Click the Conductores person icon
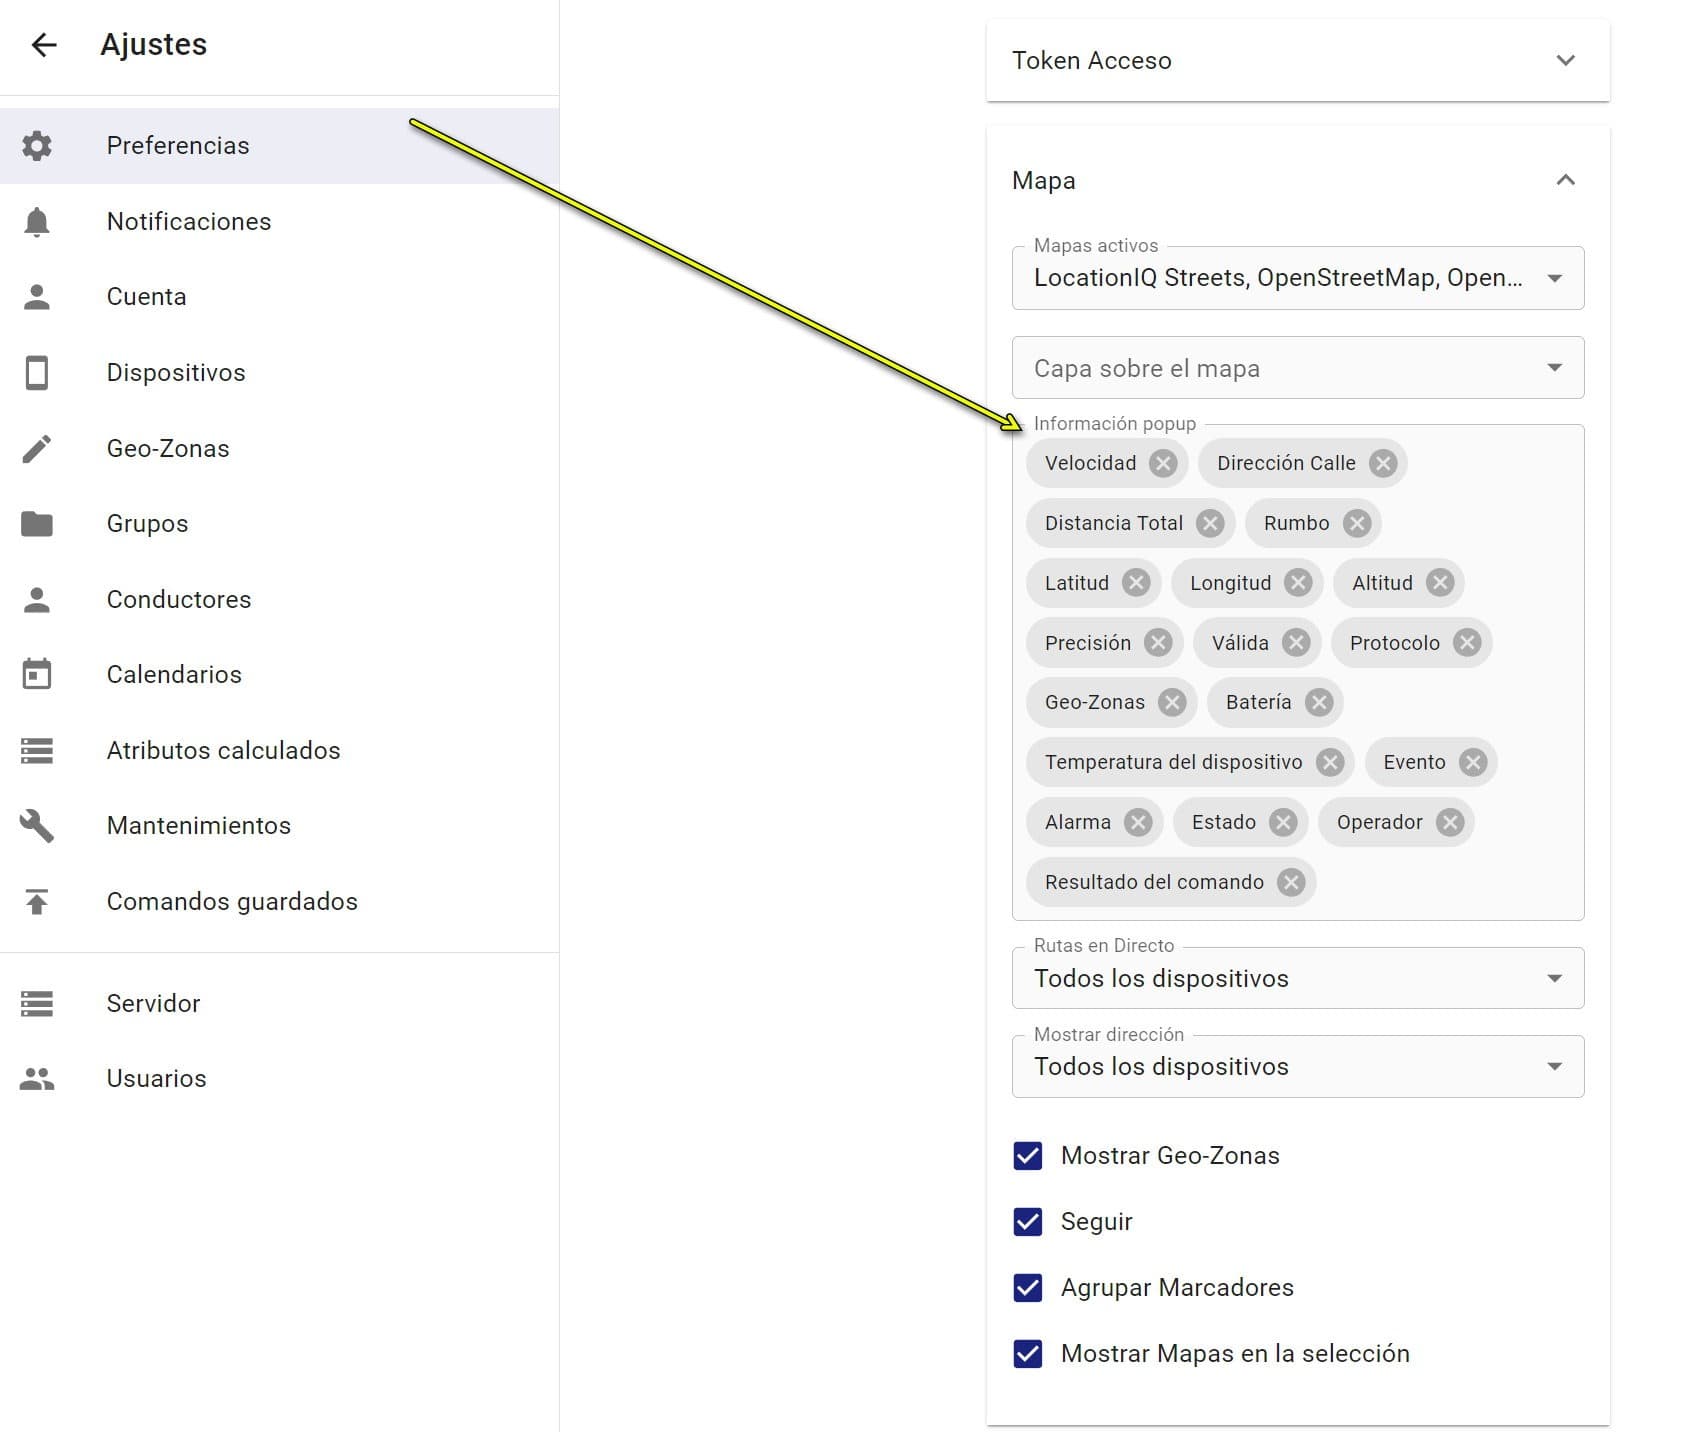 point(37,600)
